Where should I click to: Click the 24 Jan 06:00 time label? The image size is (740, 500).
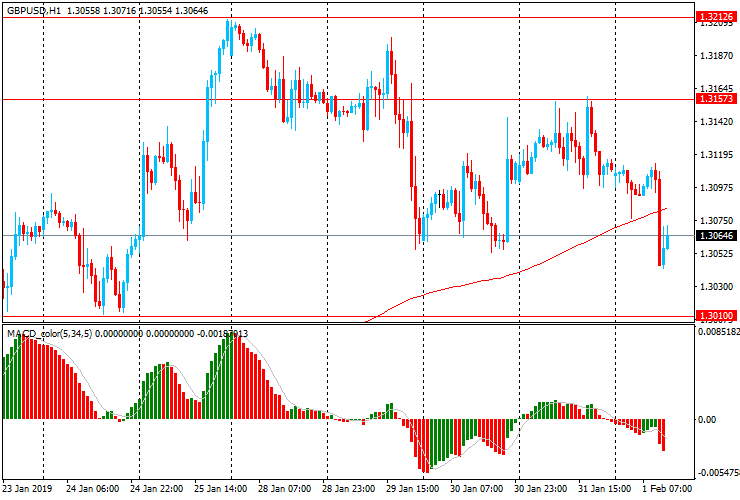point(92,489)
